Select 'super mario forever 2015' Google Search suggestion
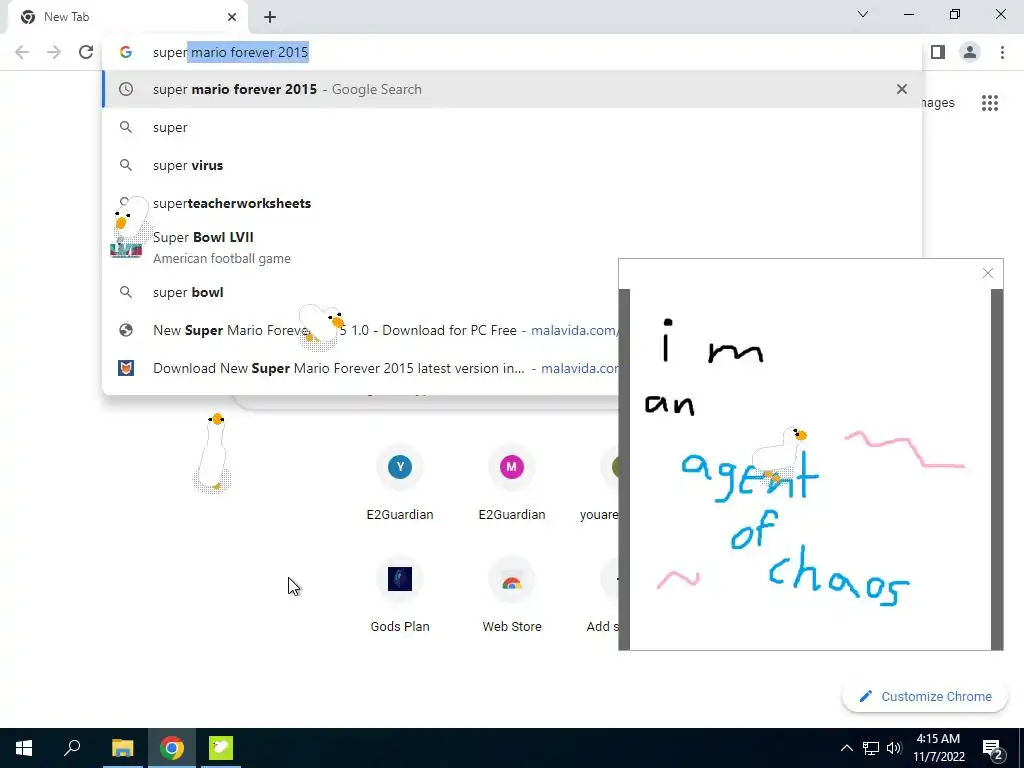Image resolution: width=1024 pixels, height=768 pixels. [512, 89]
